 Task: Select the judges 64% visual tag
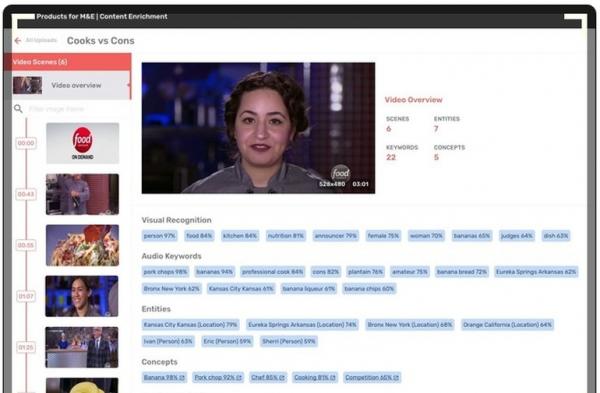517,236
